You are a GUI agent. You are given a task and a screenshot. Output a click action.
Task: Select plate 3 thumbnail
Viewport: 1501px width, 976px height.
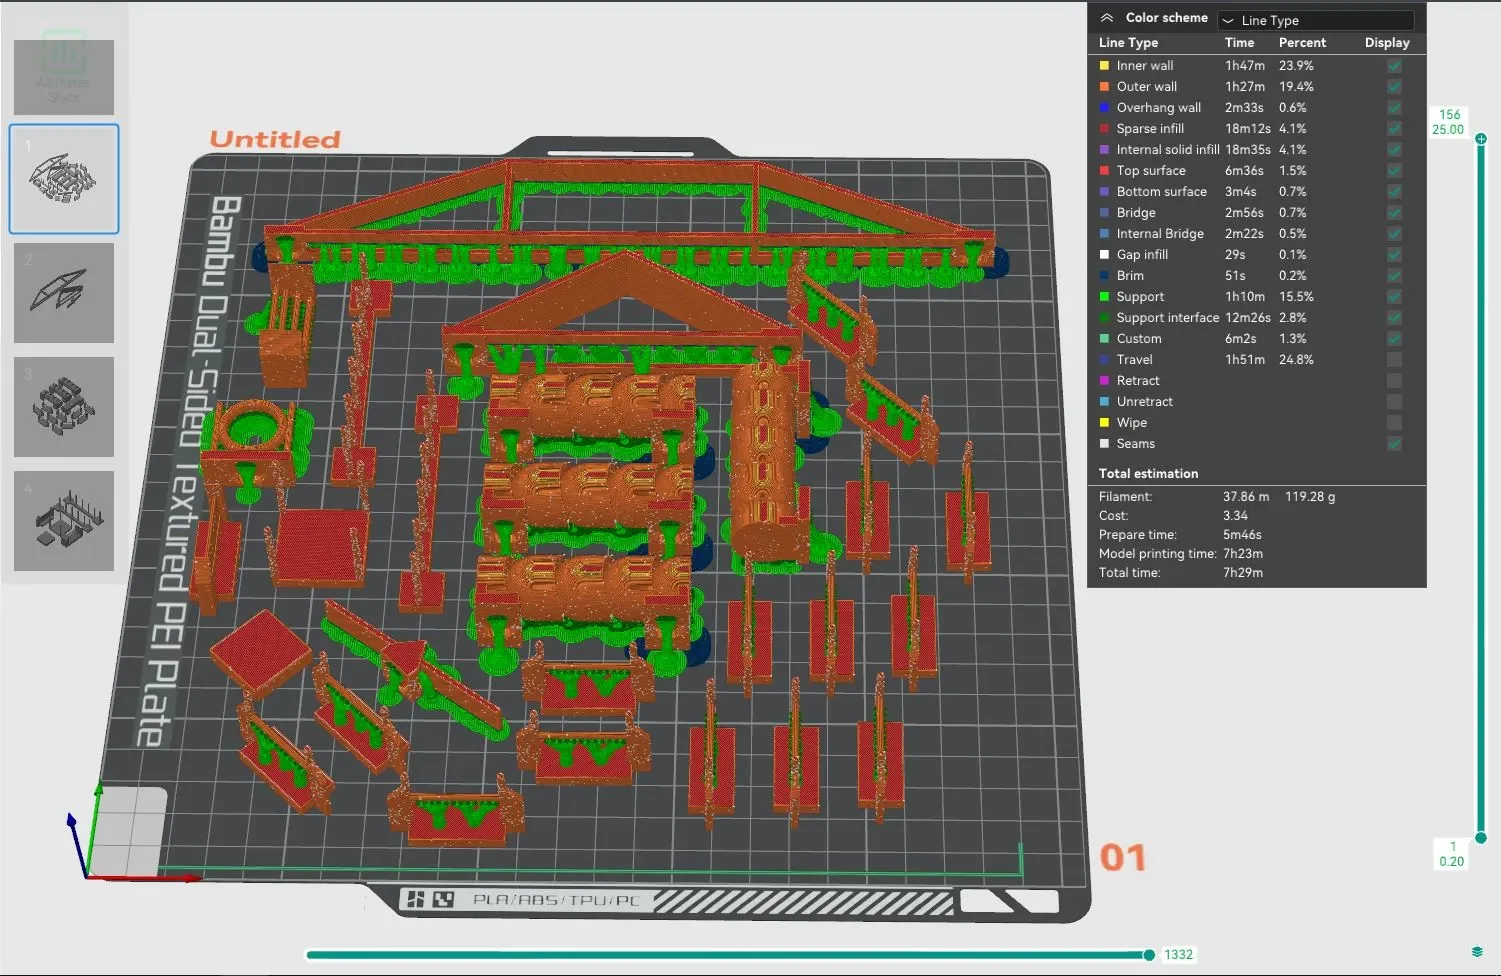pyautogui.click(x=64, y=407)
